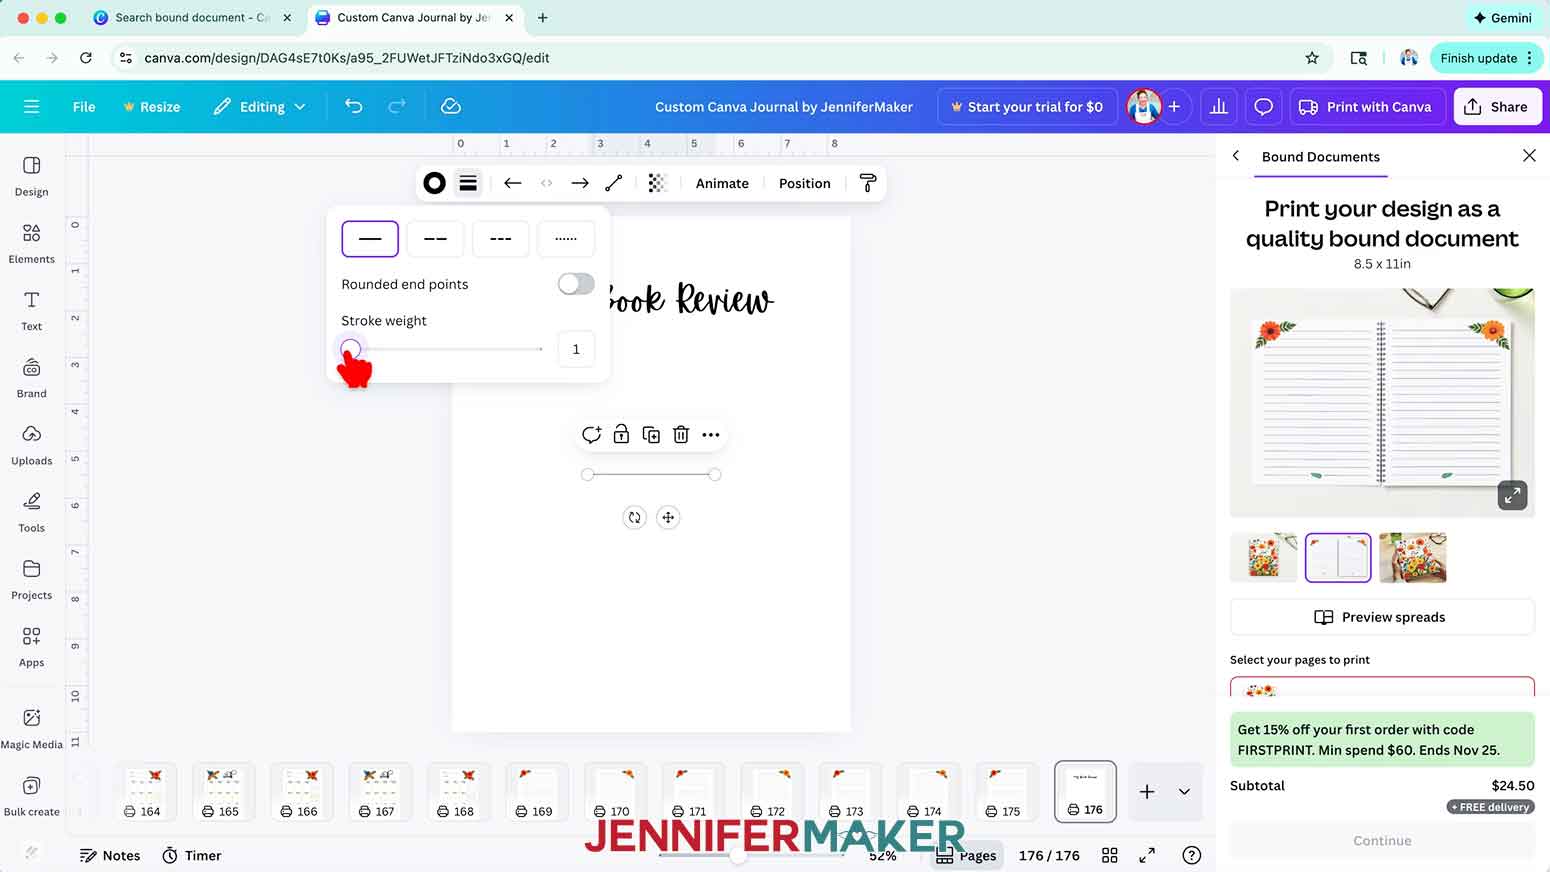The image size is (1550, 872).
Task: Open the Projects panel in the sidebar
Action: pos(32,579)
